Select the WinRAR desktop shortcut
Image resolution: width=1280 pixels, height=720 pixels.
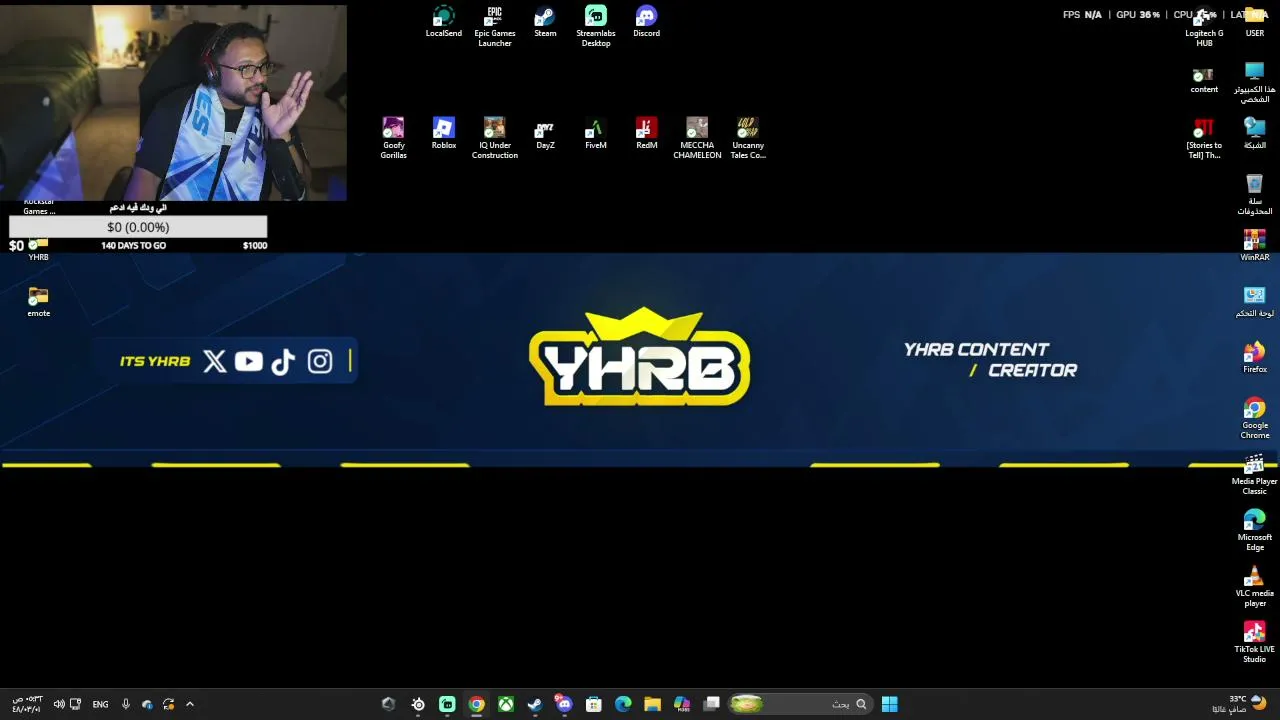(1255, 246)
